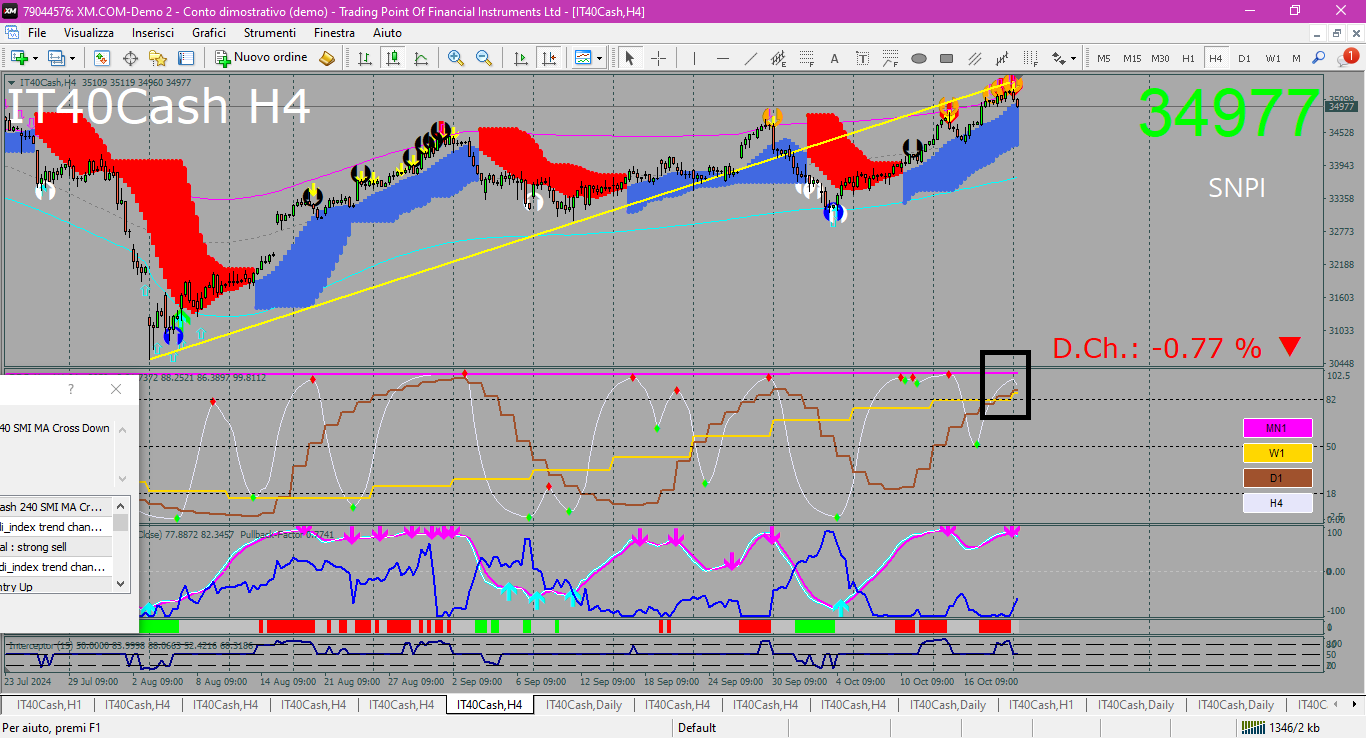This screenshot has width=1366, height=738.
Task: Toggle the Data Window crosshair-circle icon
Action: click(130, 58)
